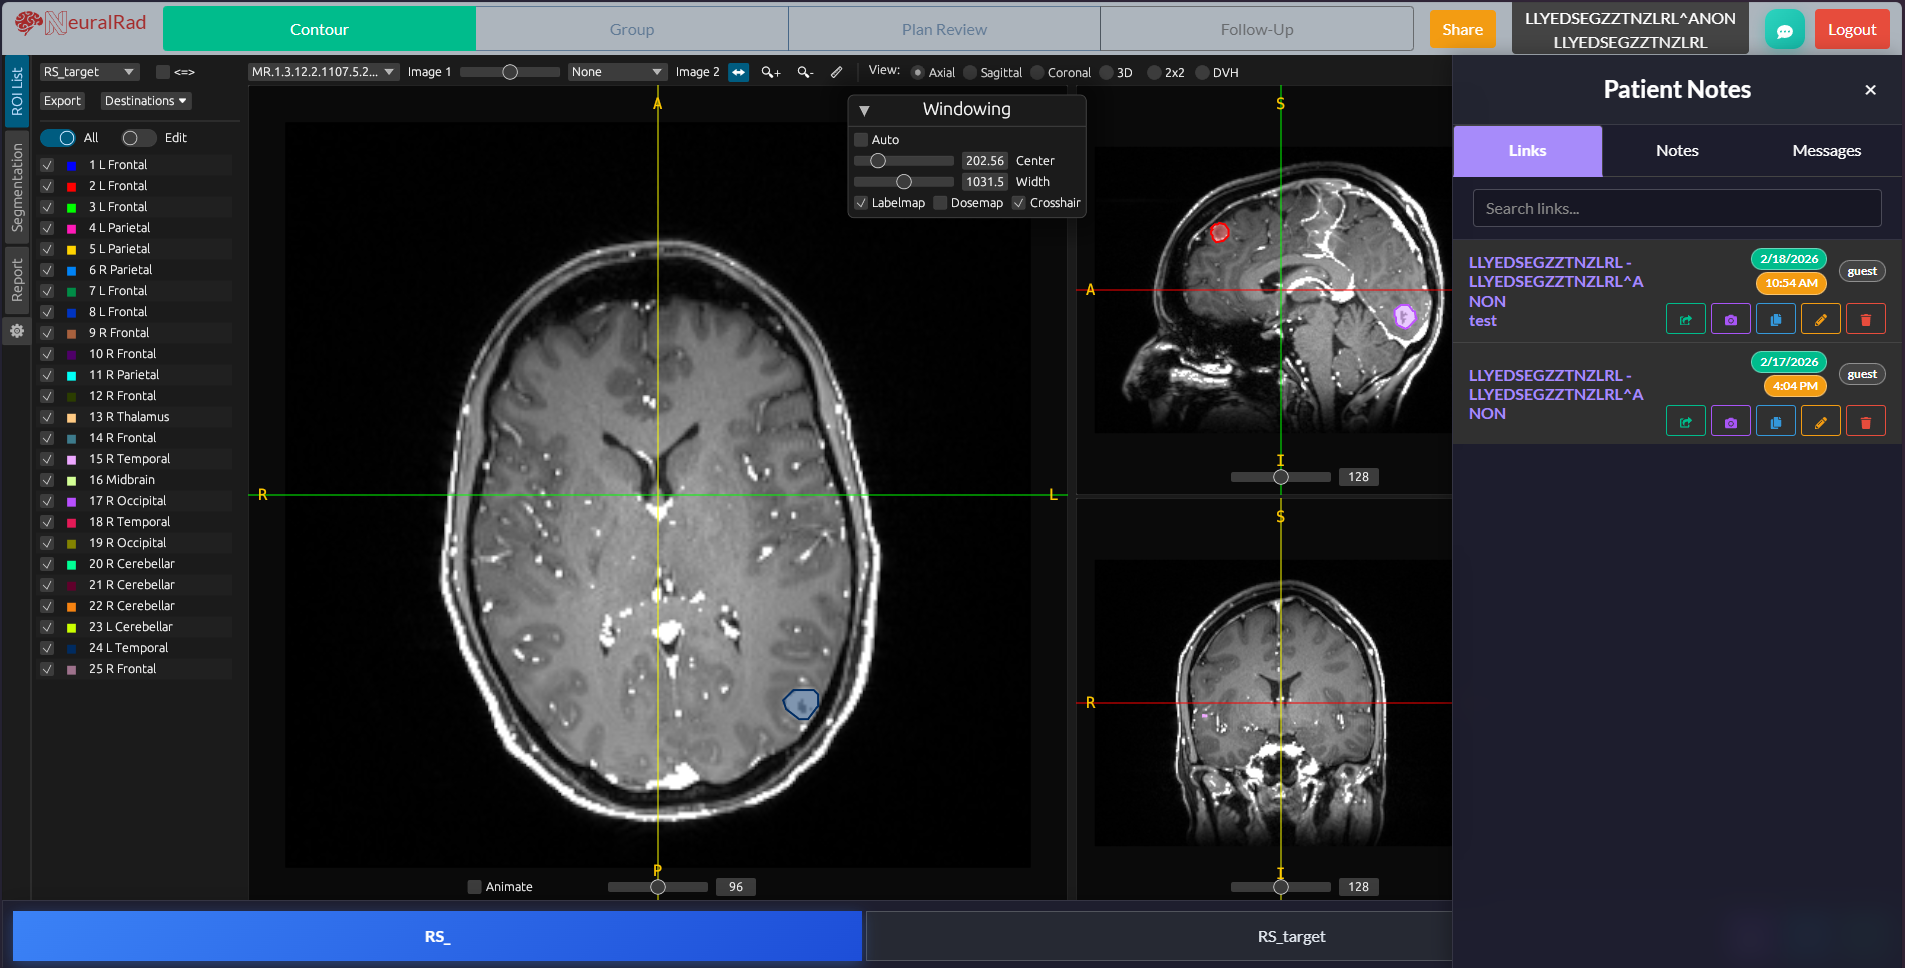The height and width of the screenshot is (968, 1905).
Task: Select the zoom-out magnifier tool
Action: pos(806,72)
